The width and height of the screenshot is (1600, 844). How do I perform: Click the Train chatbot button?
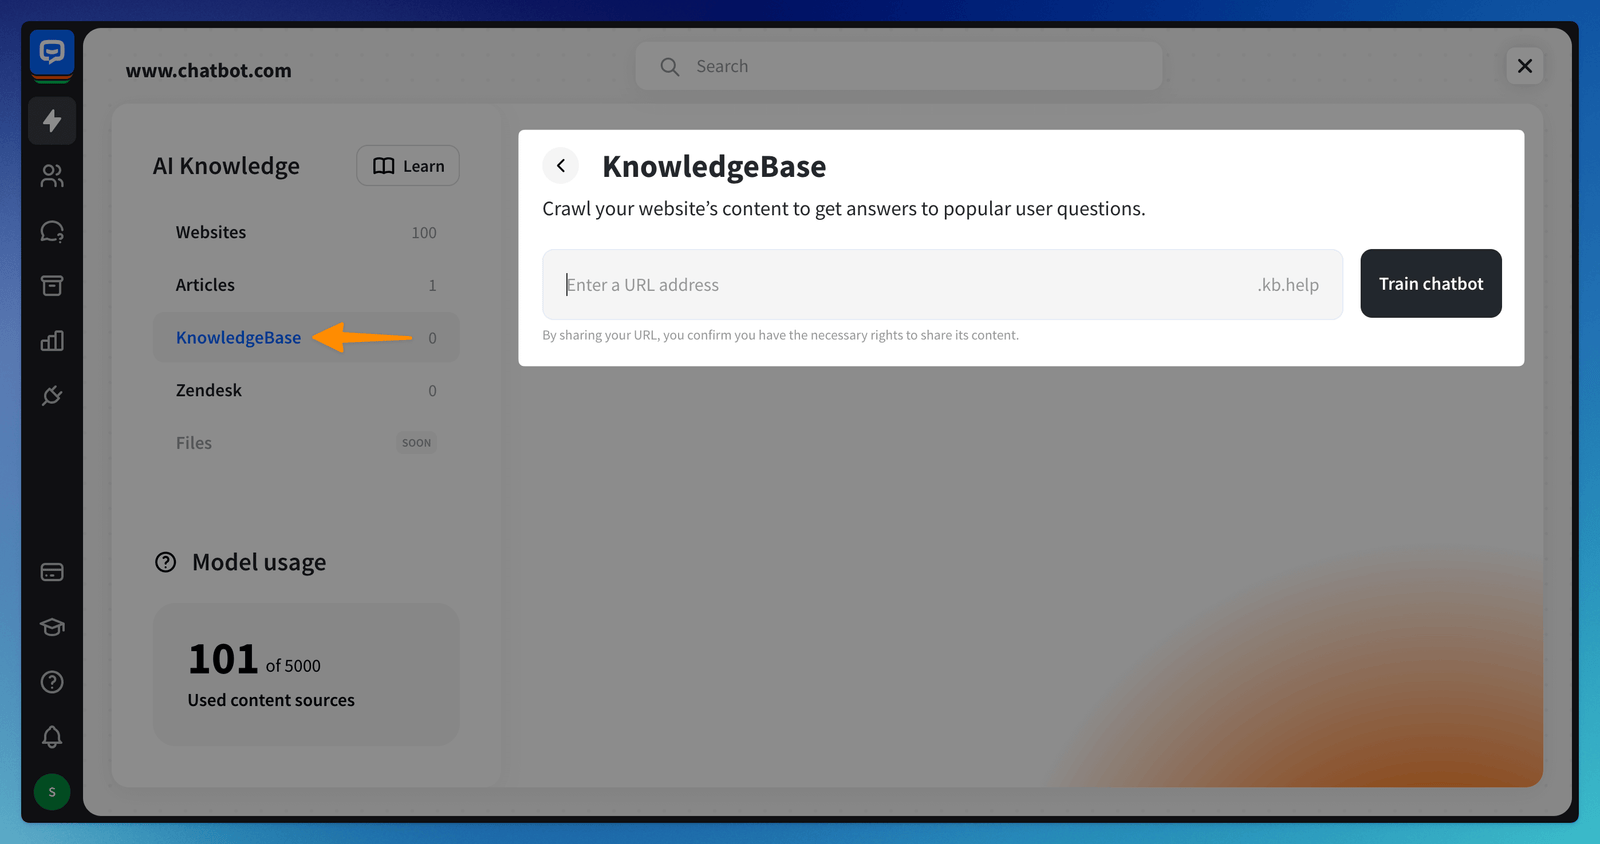[1430, 284]
